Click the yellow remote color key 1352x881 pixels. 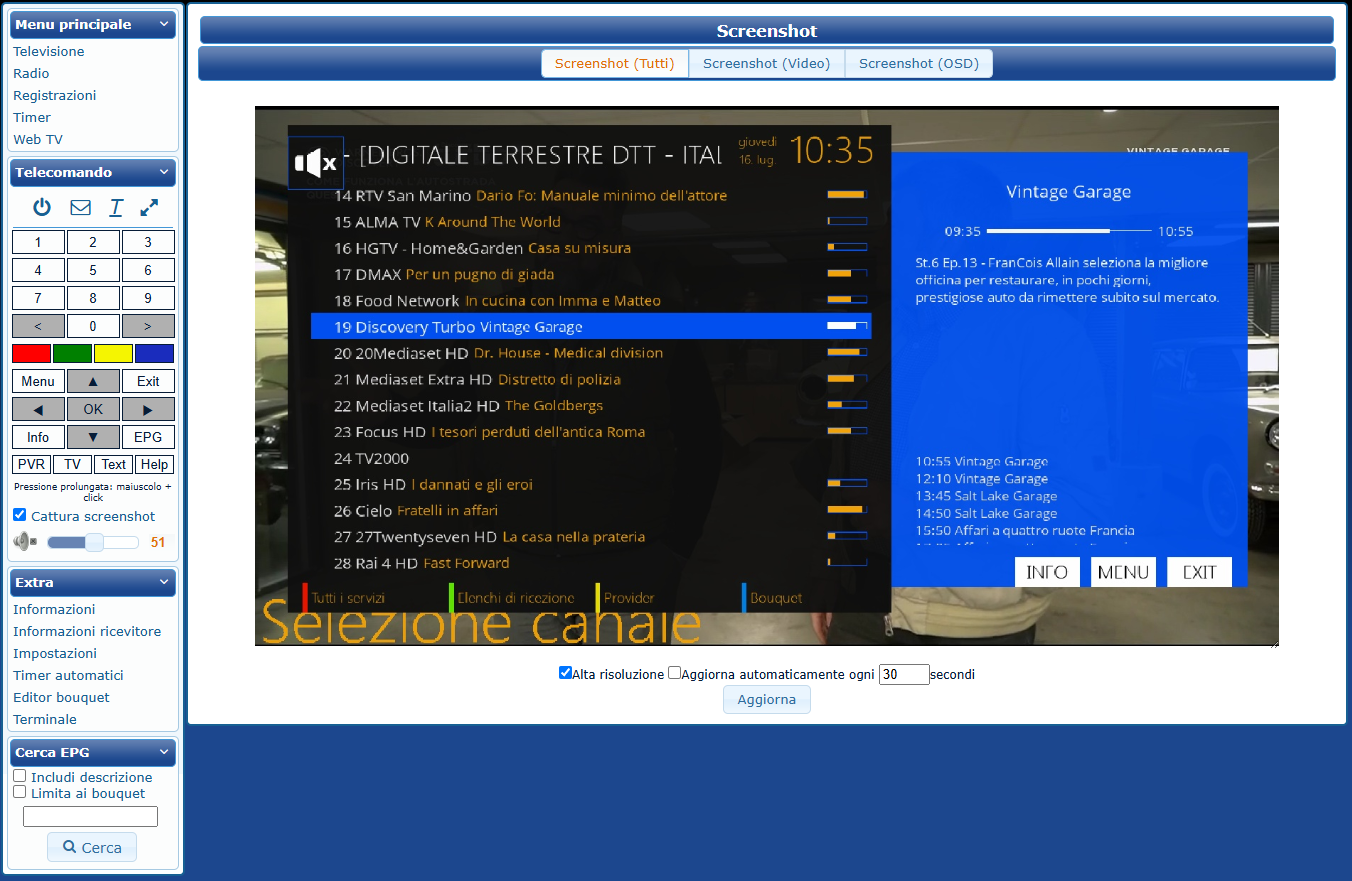tap(113, 353)
